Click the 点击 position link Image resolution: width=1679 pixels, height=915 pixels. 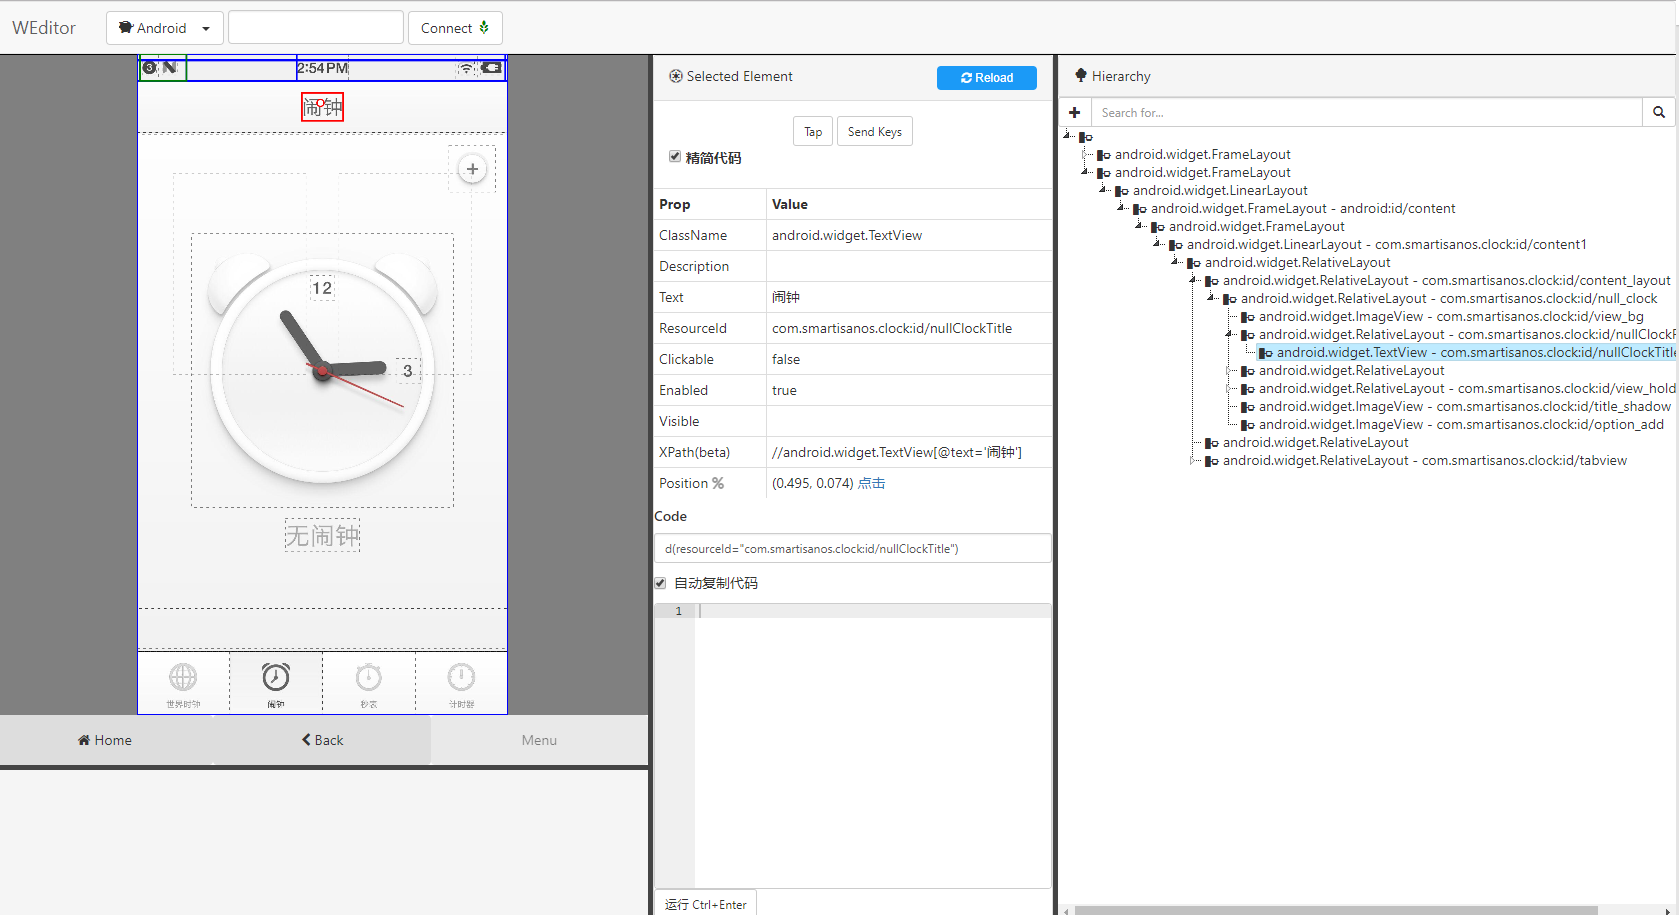click(871, 483)
